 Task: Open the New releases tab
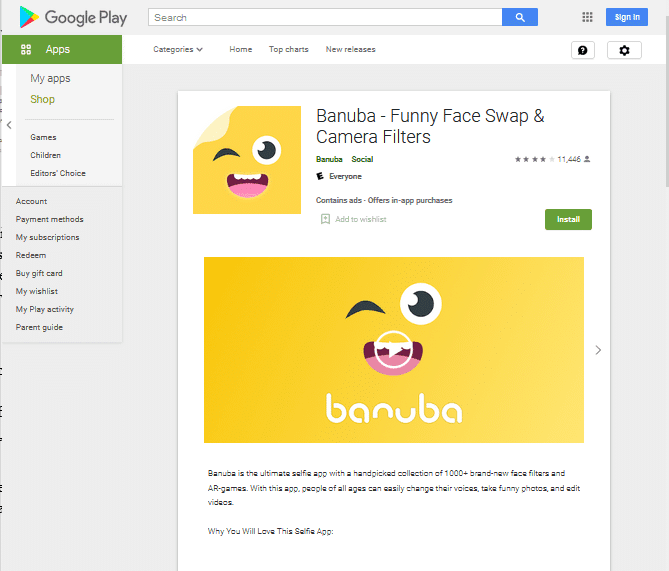pyautogui.click(x=350, y=50)
